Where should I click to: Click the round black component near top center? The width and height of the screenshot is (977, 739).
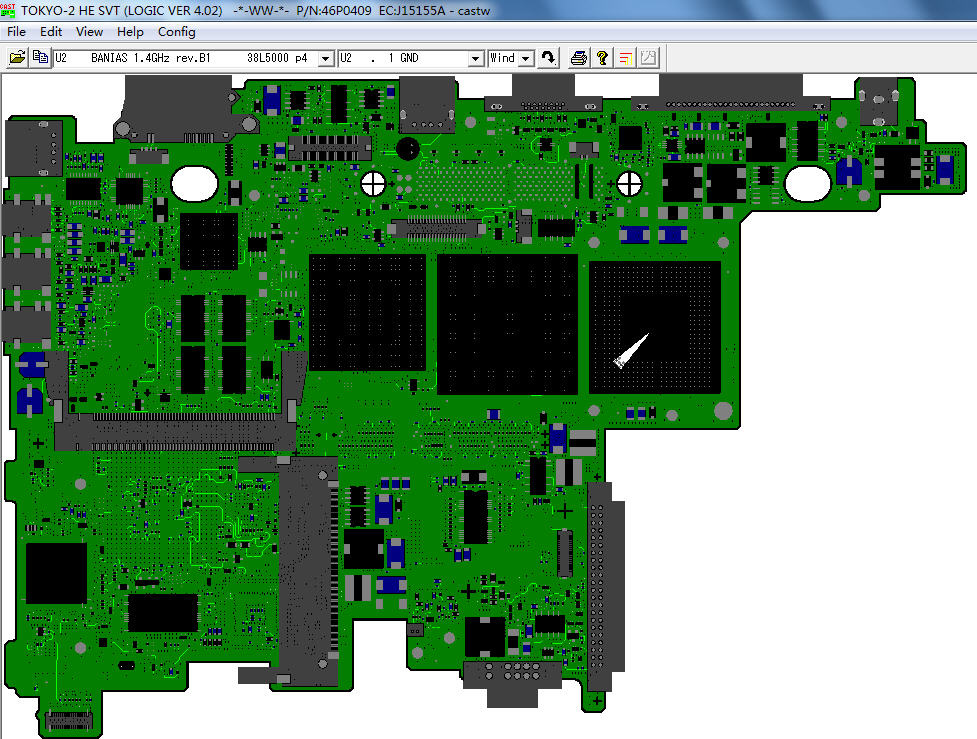407,149
